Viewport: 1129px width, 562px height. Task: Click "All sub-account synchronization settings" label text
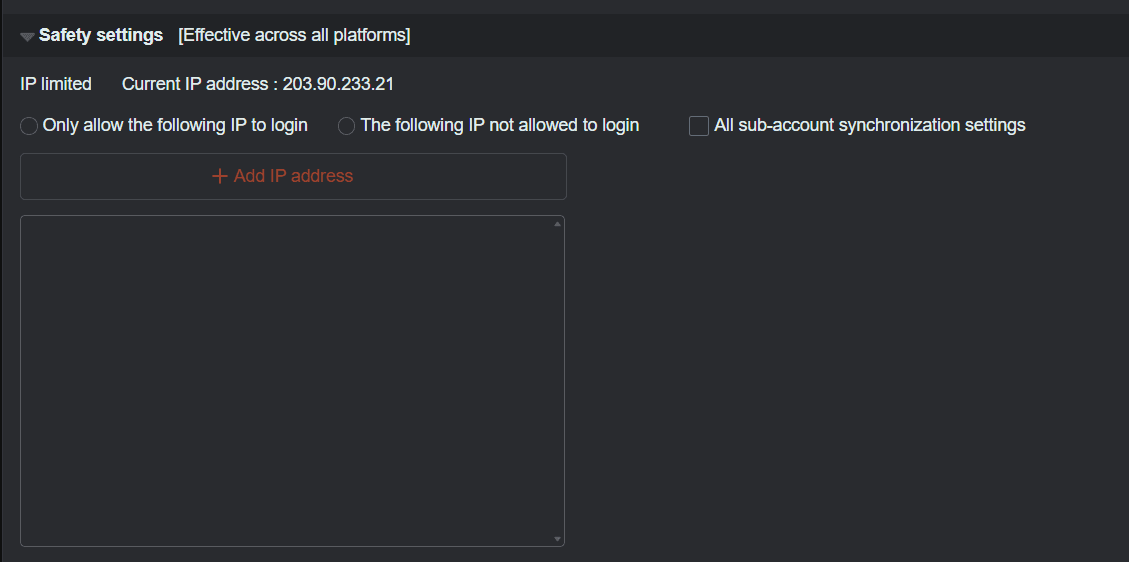tap(869, 125)
